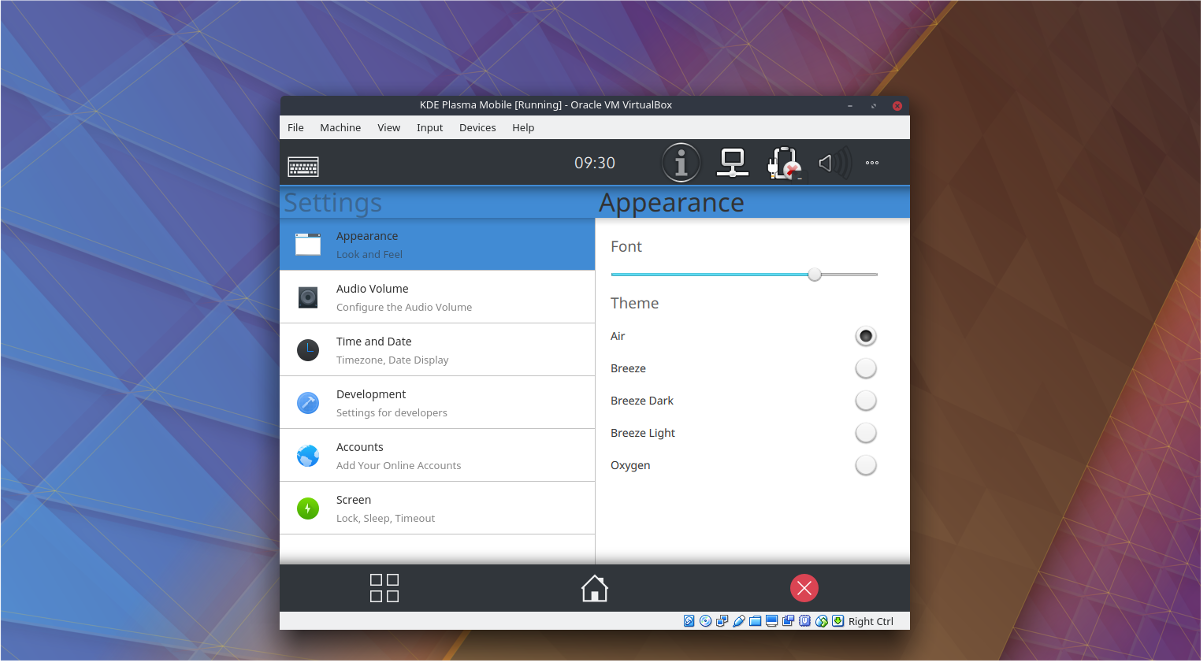Click the Time and Date clock icon
The image size is (1201, 661).
[308, 350]
